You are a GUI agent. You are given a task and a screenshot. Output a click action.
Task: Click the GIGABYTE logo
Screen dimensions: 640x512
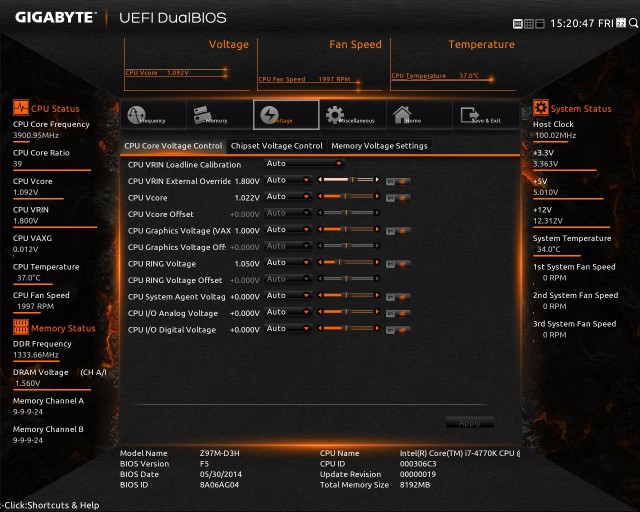[55, 17]
